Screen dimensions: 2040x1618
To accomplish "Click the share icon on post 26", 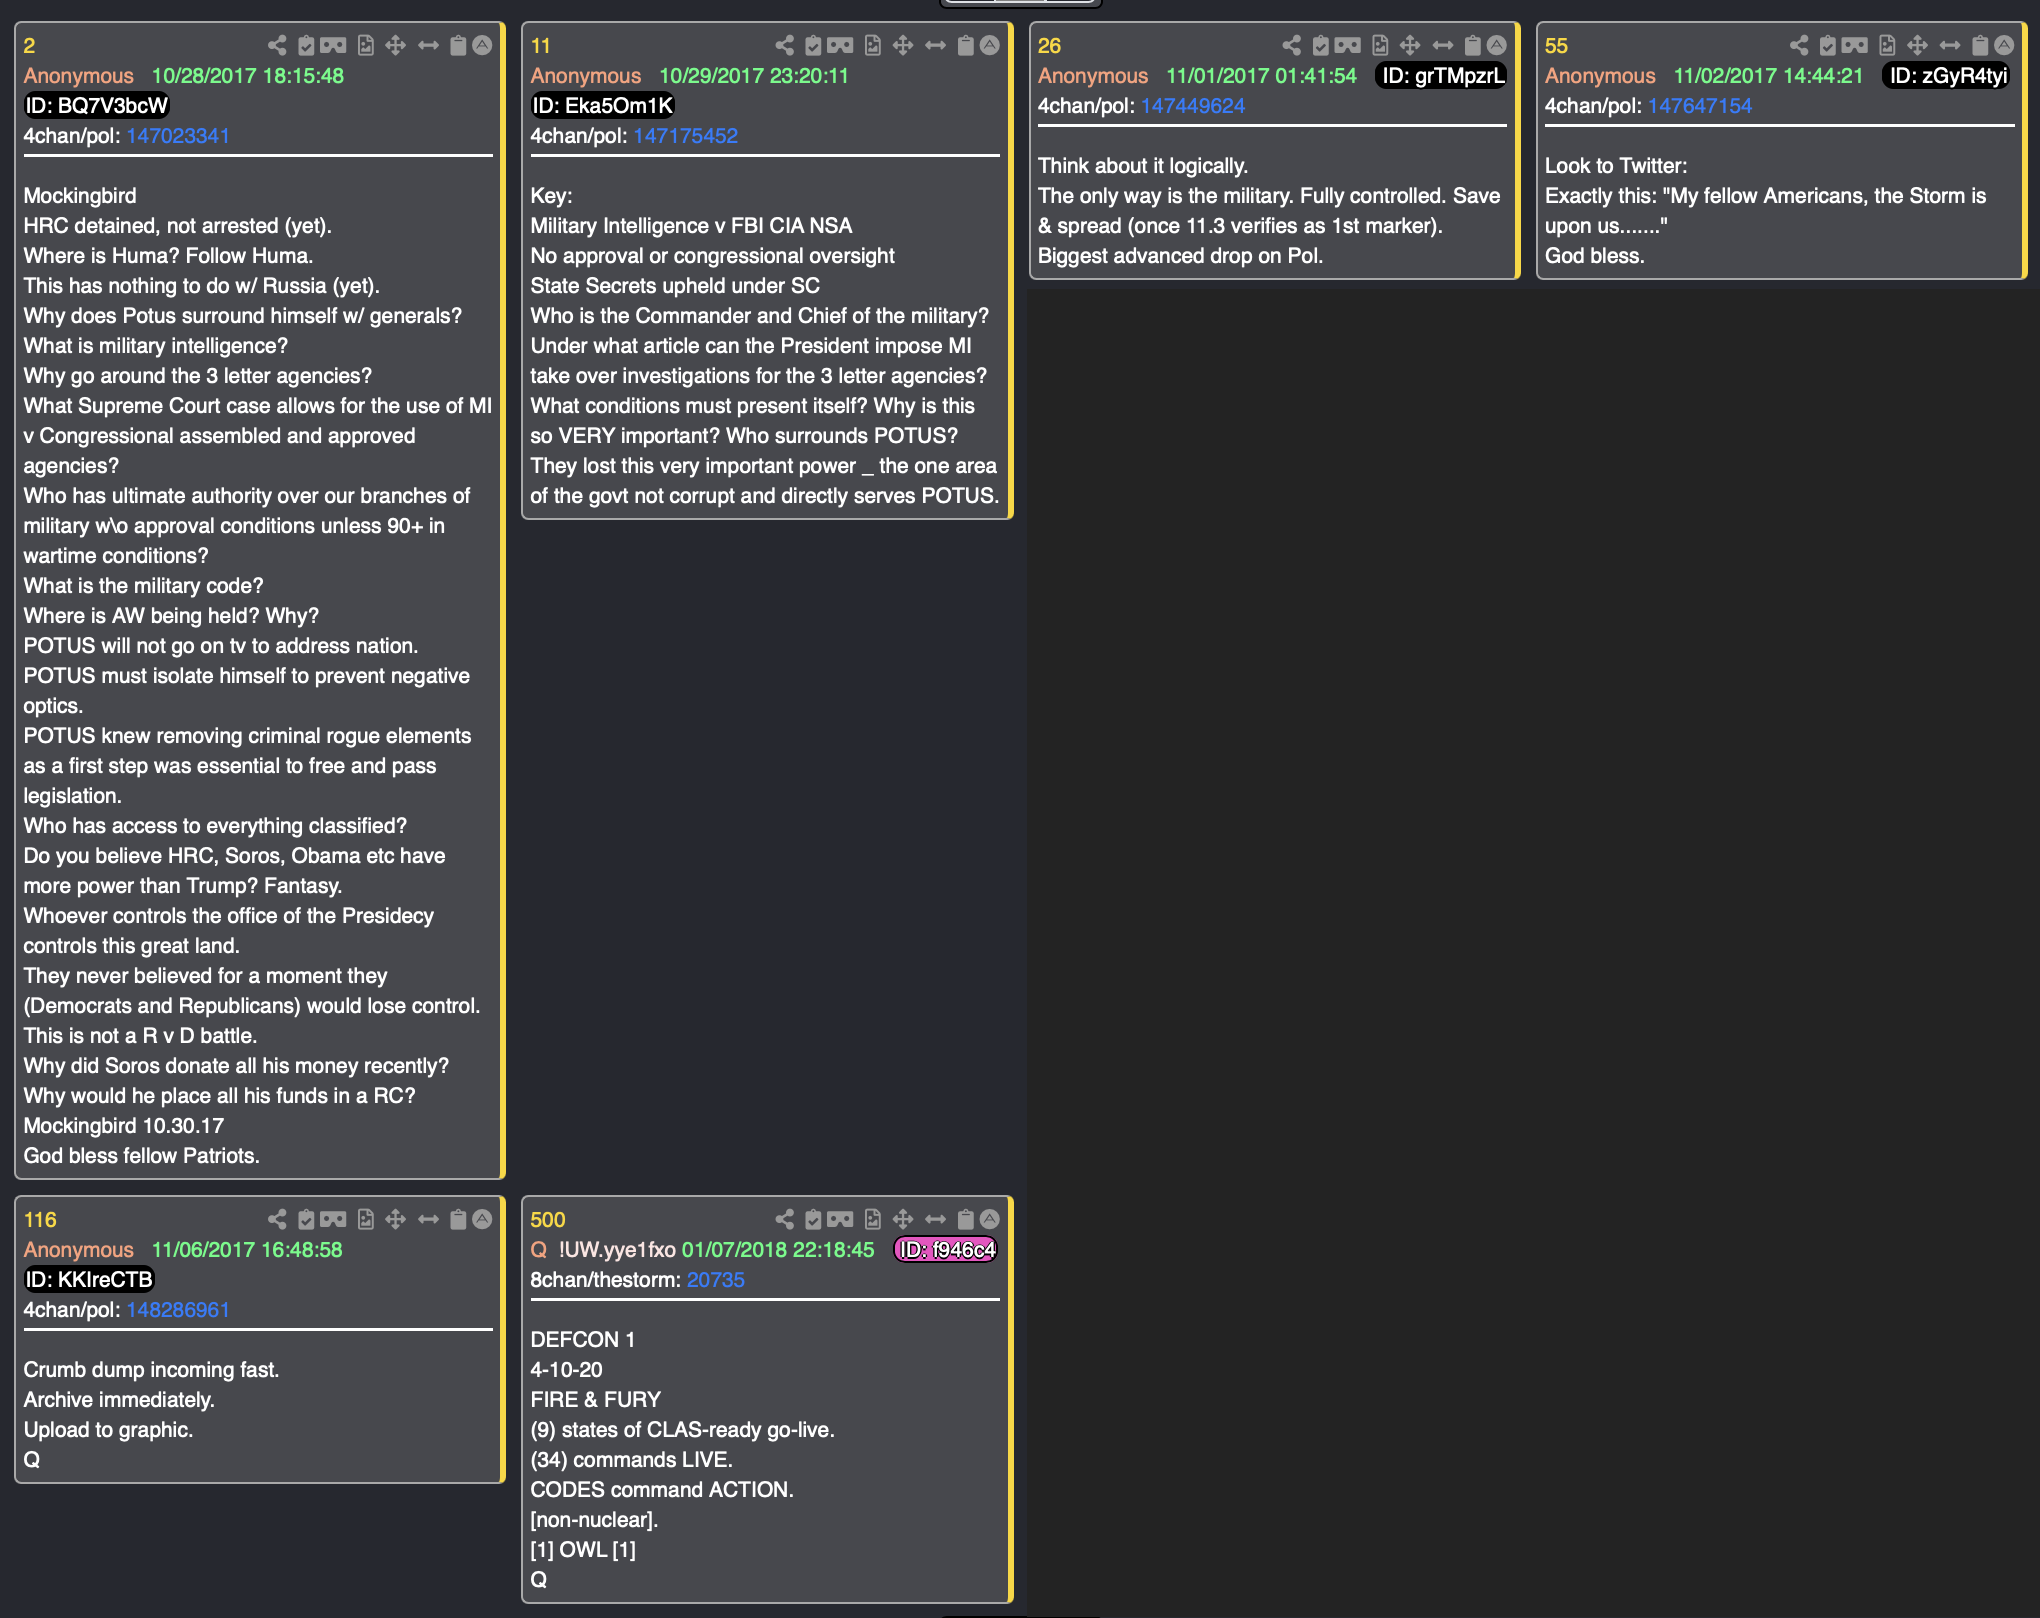I will (x=1291, y=45).
